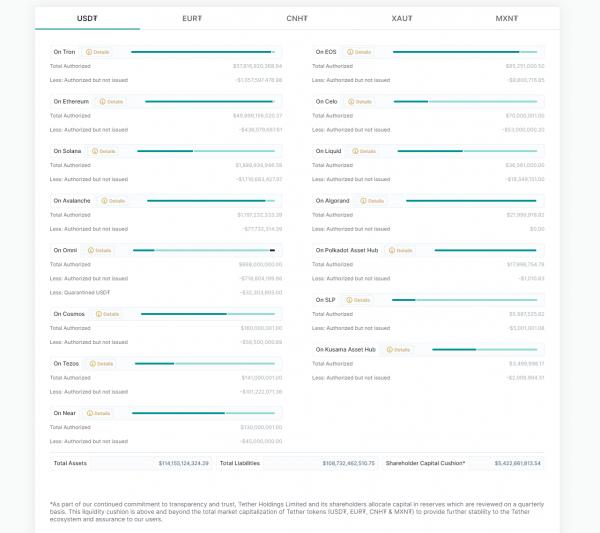The width and height of the screenshot is (600, 533).
Task: Go to the XAU₮ tab
Action: (402, 18)
